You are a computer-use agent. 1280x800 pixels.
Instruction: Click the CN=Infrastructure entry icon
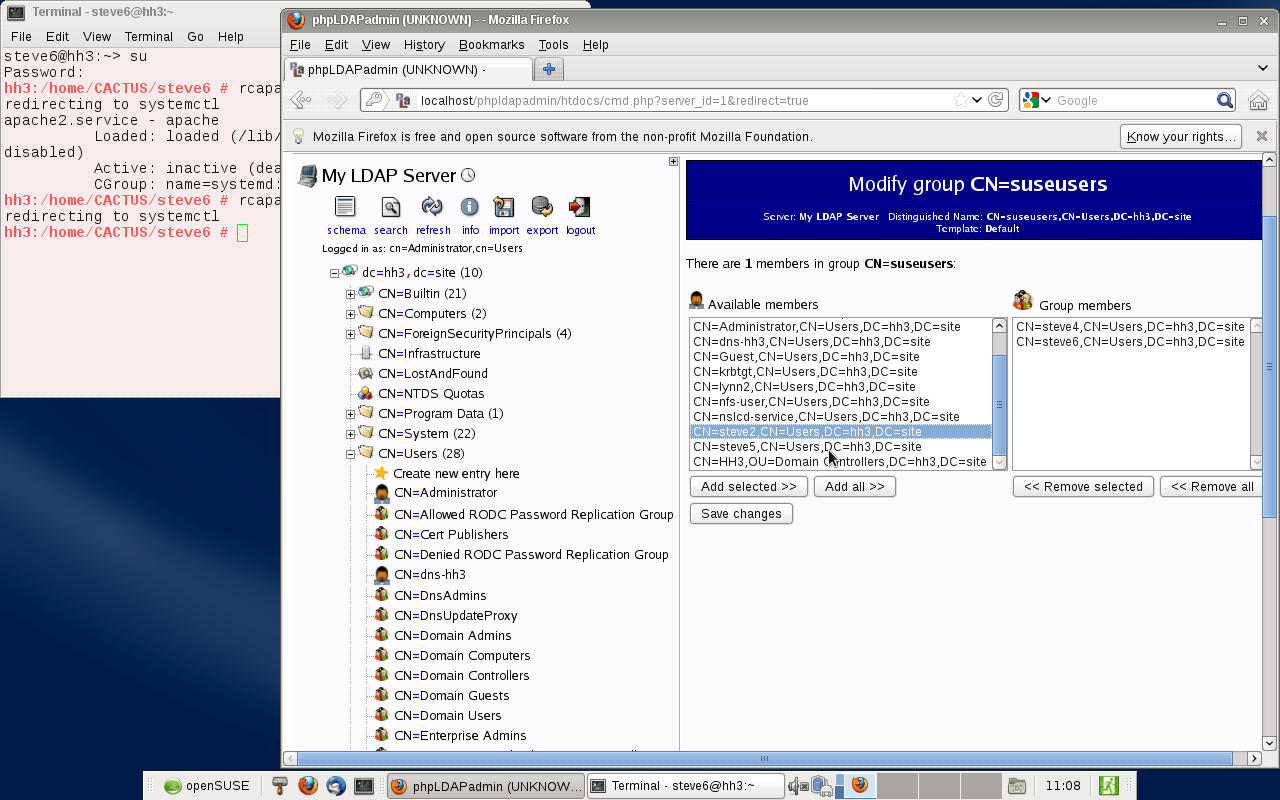(365, 353)
